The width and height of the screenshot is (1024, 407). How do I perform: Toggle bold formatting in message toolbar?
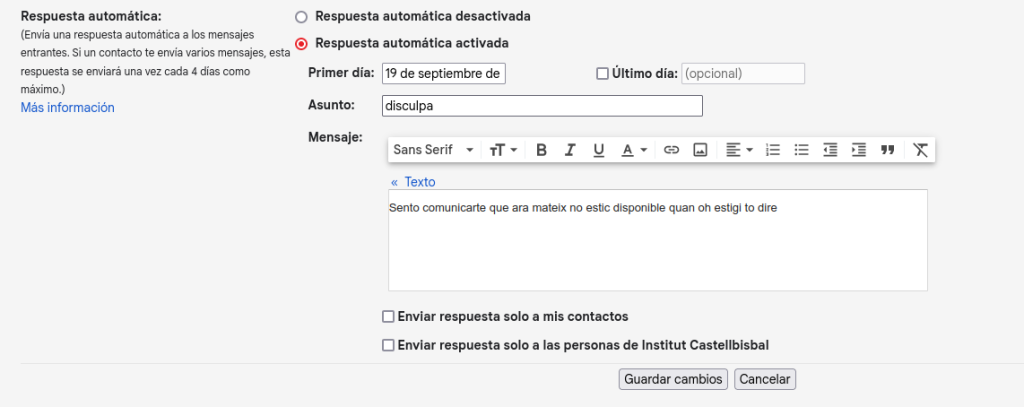point(541,150)
